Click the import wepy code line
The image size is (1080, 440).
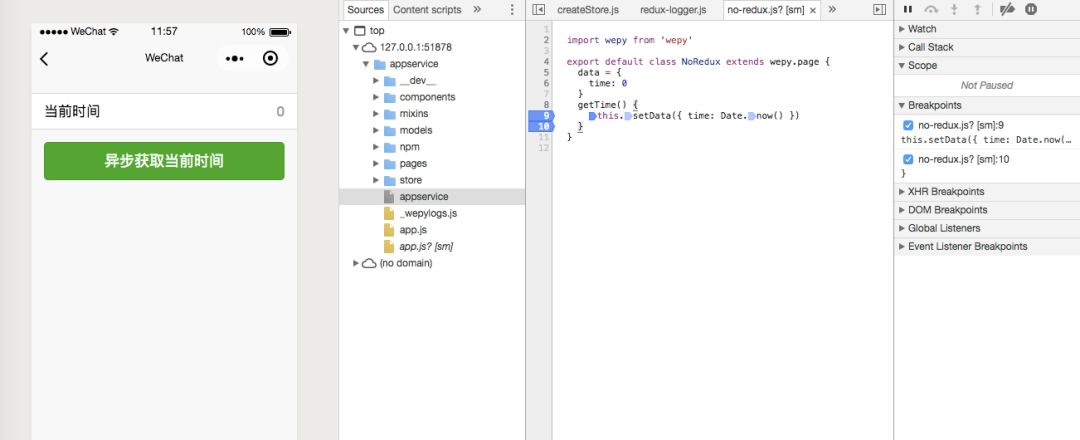tap(629, 41)
